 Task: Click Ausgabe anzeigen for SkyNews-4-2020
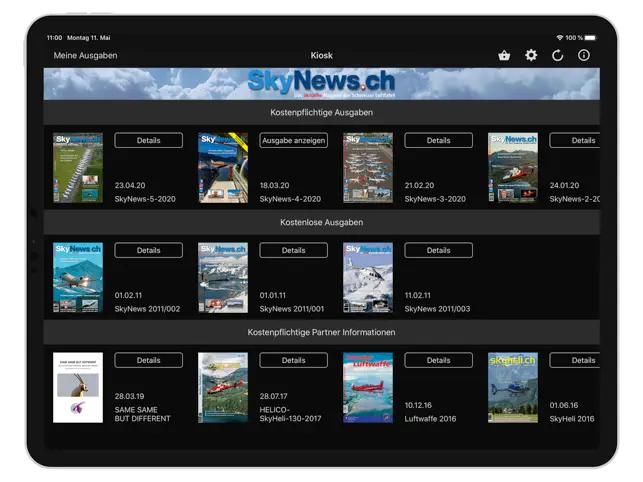[294, 140]
